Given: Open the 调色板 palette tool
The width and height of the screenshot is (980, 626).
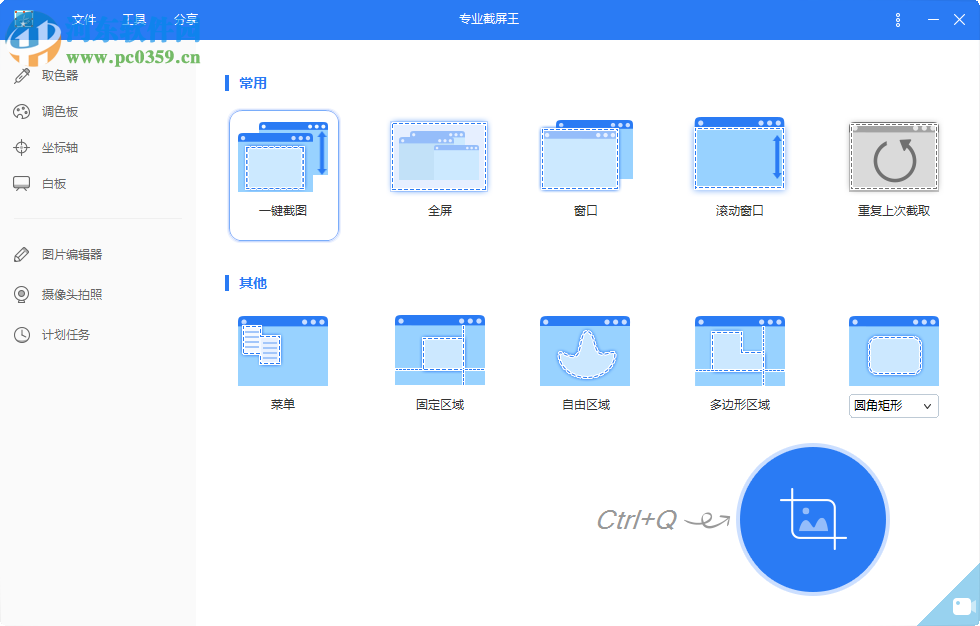Looking at the screenshot, I should [x=60, y=111].
